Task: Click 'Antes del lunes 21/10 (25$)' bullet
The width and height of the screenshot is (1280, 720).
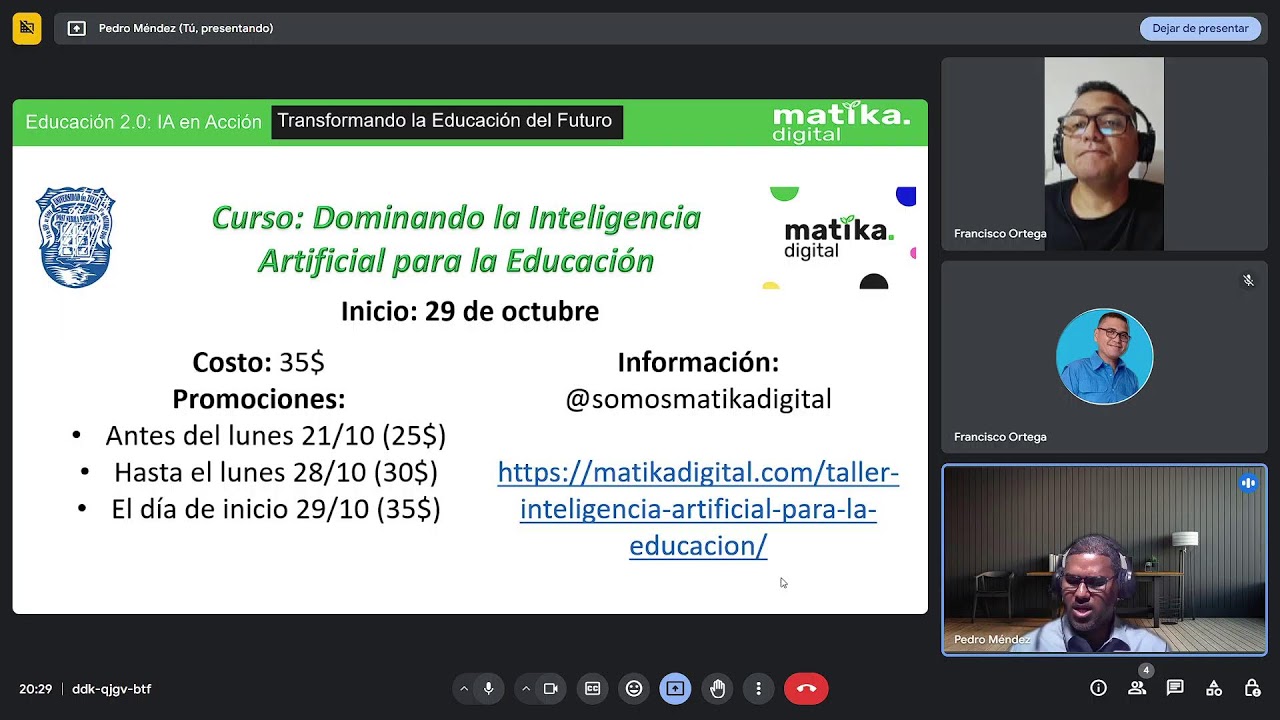Action: [275, 435]
